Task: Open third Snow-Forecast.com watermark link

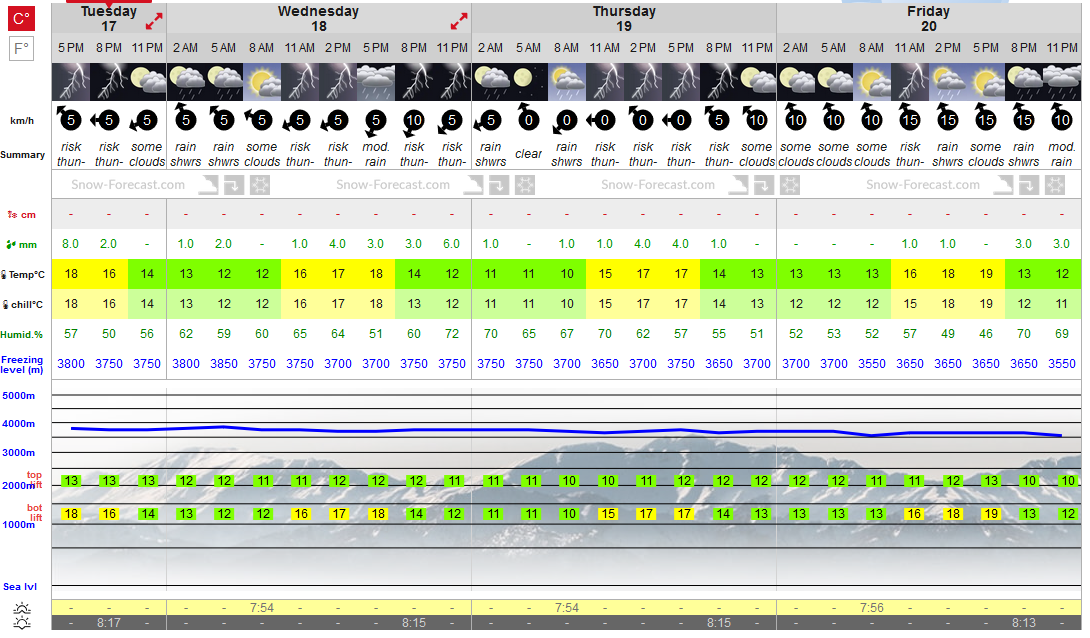Action: point(658,185)
